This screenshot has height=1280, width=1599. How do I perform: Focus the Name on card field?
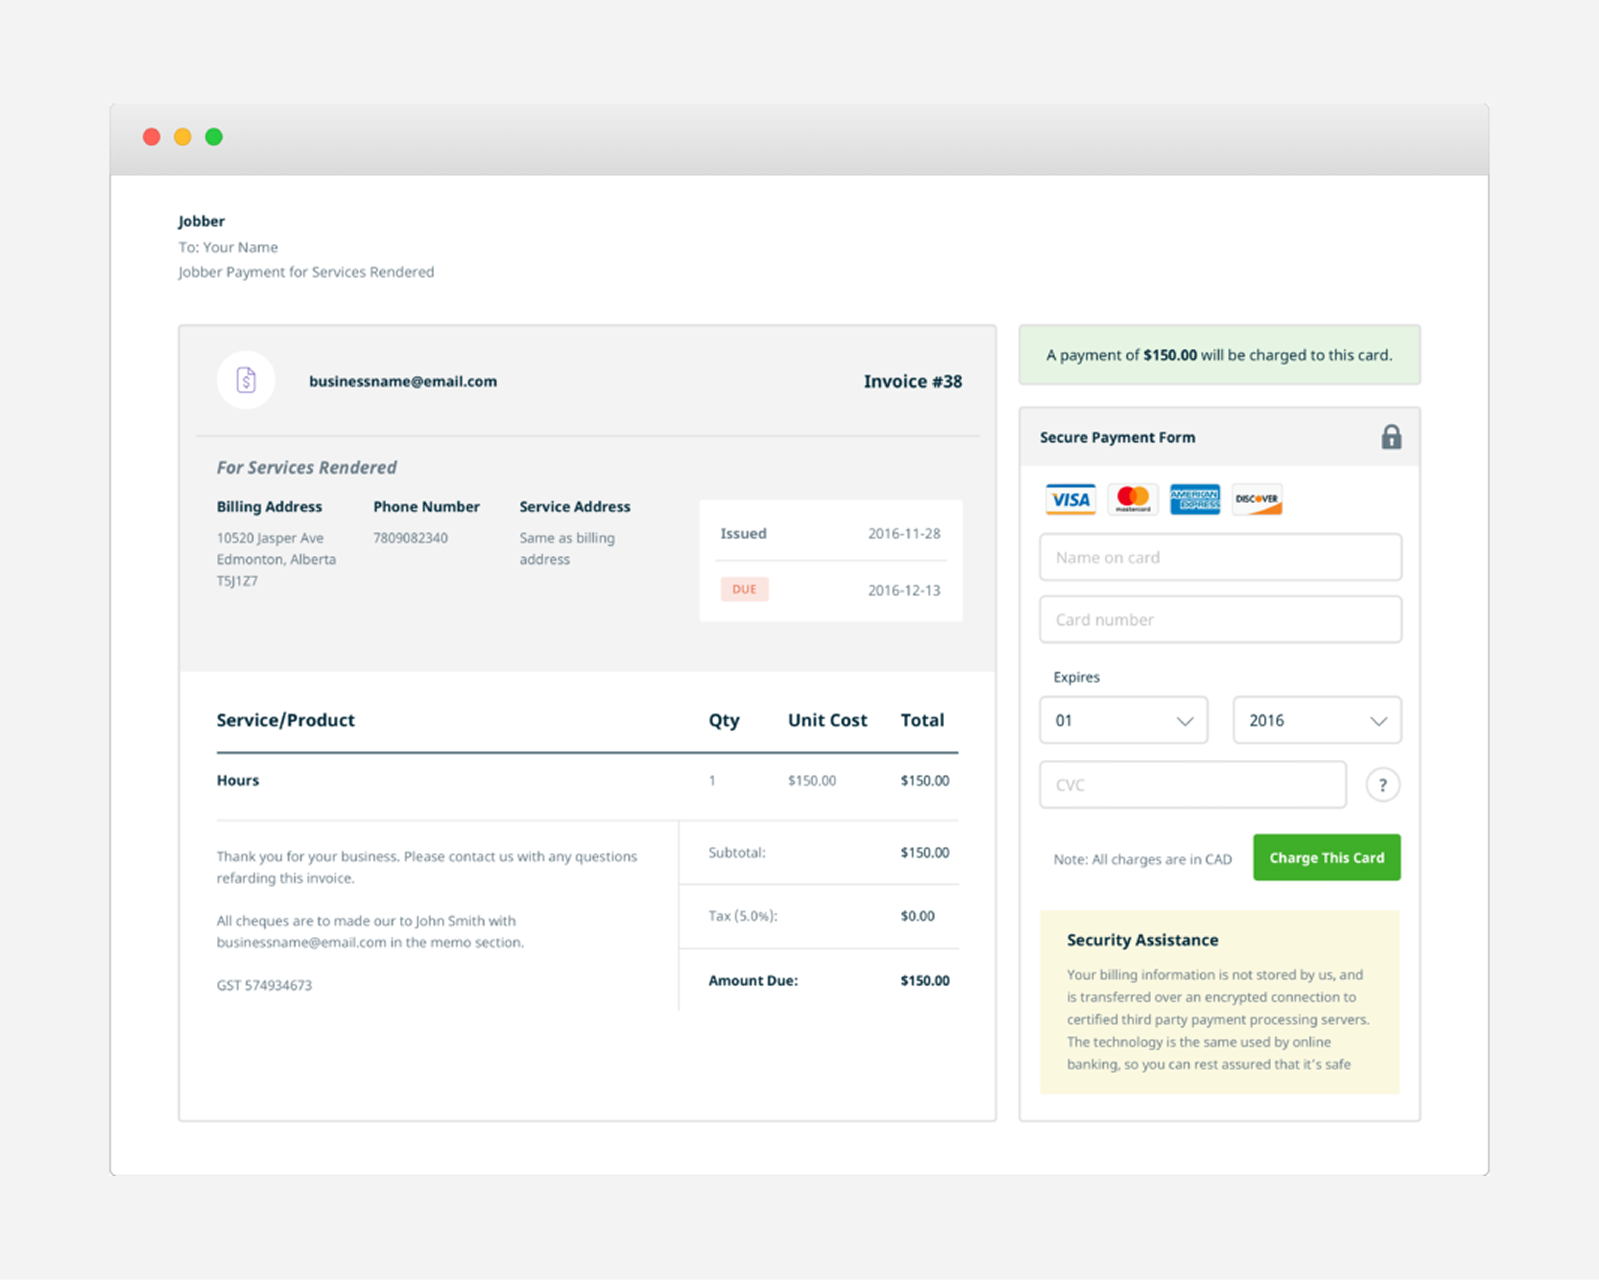click(1220, 557)
